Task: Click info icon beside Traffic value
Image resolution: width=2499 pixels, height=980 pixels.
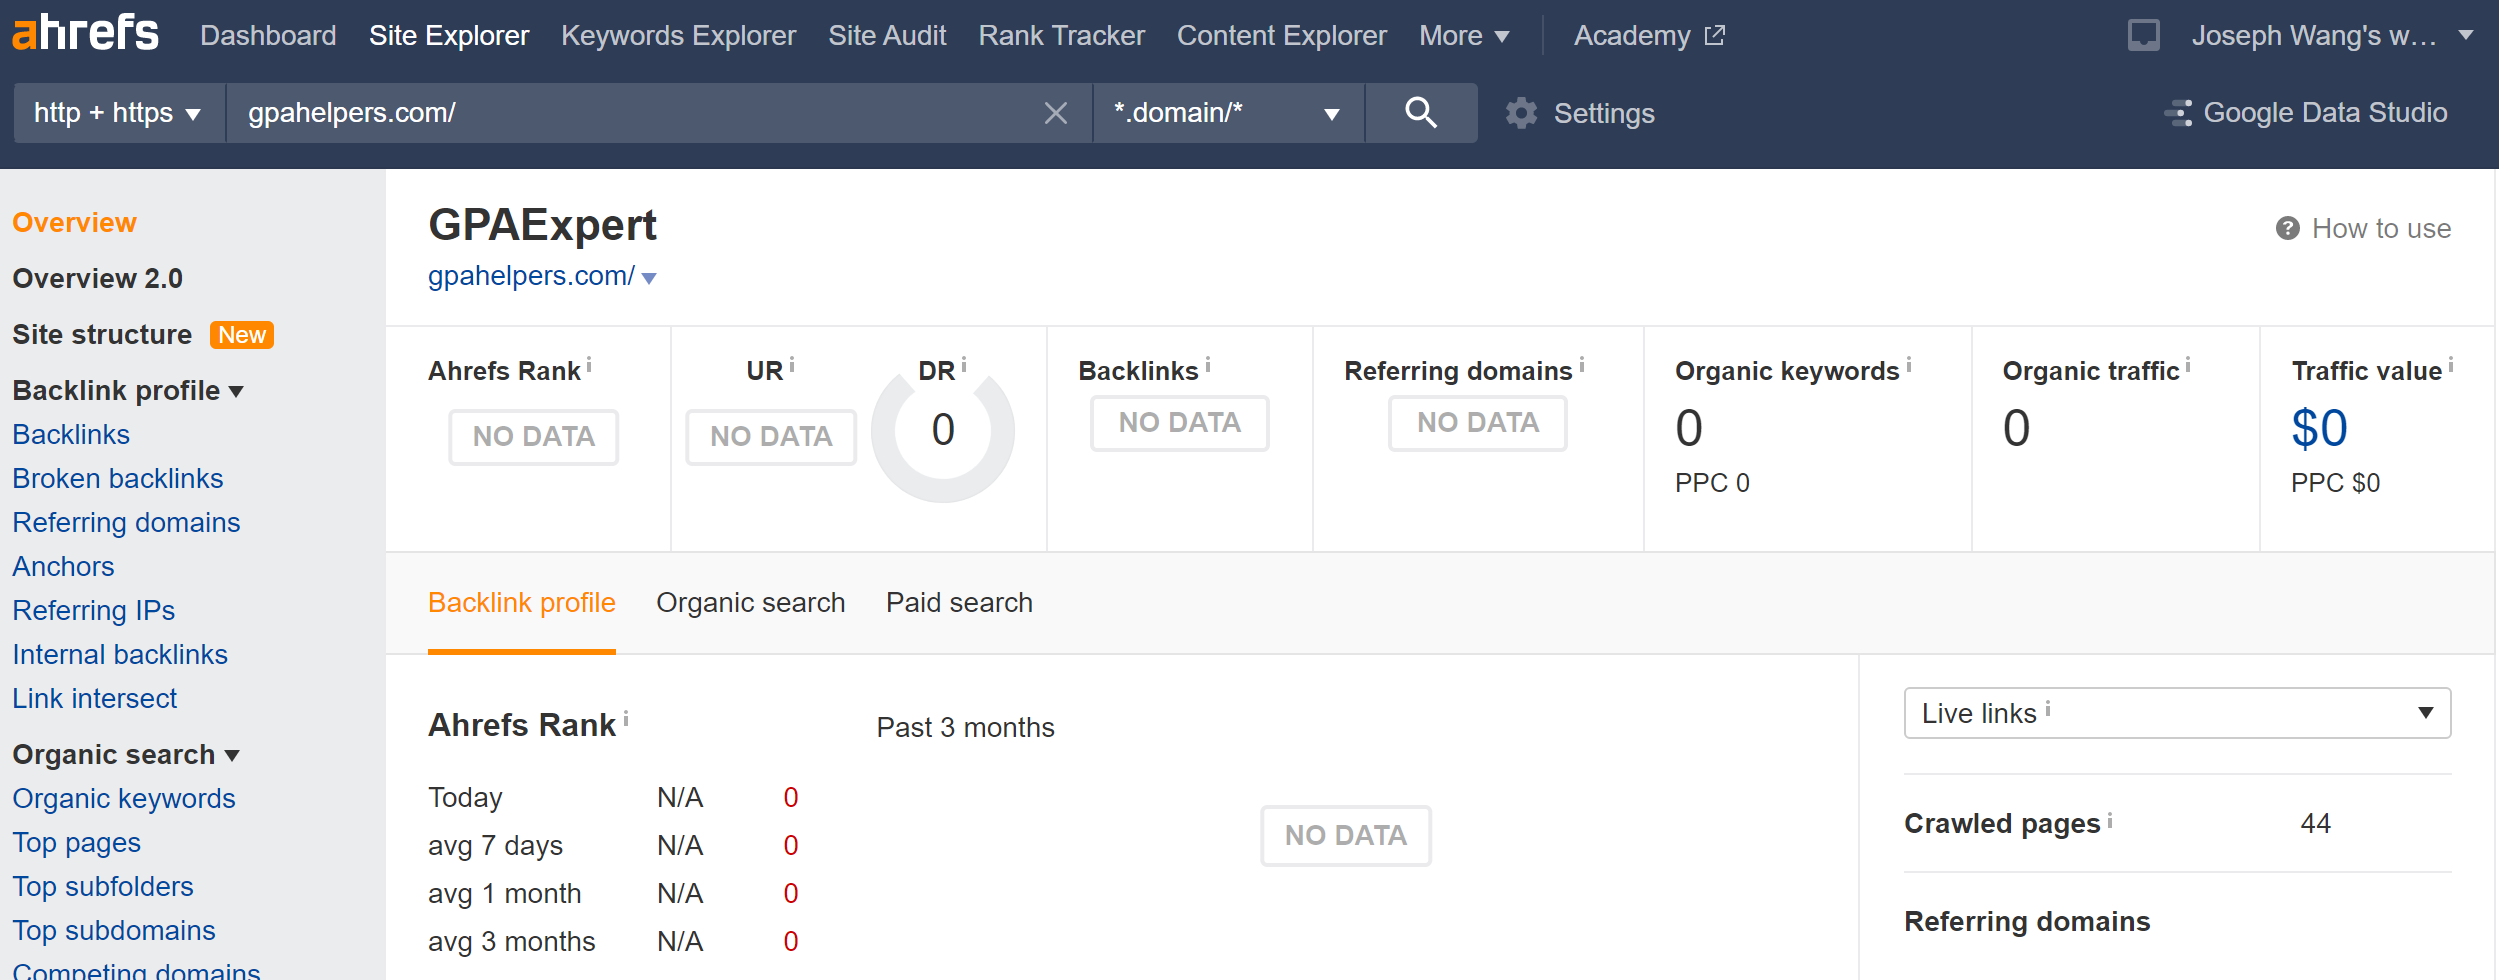Action: click(2451, 365)
